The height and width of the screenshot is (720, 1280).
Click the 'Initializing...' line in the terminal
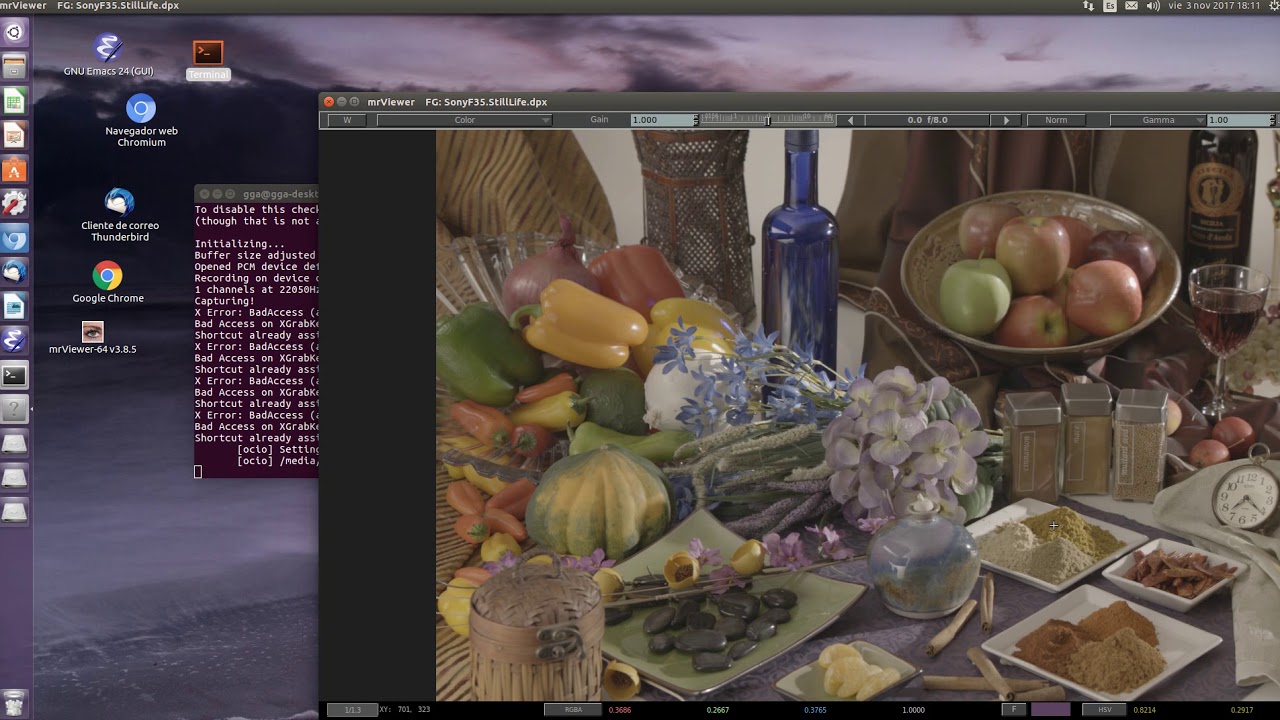[x=240, y=244]
